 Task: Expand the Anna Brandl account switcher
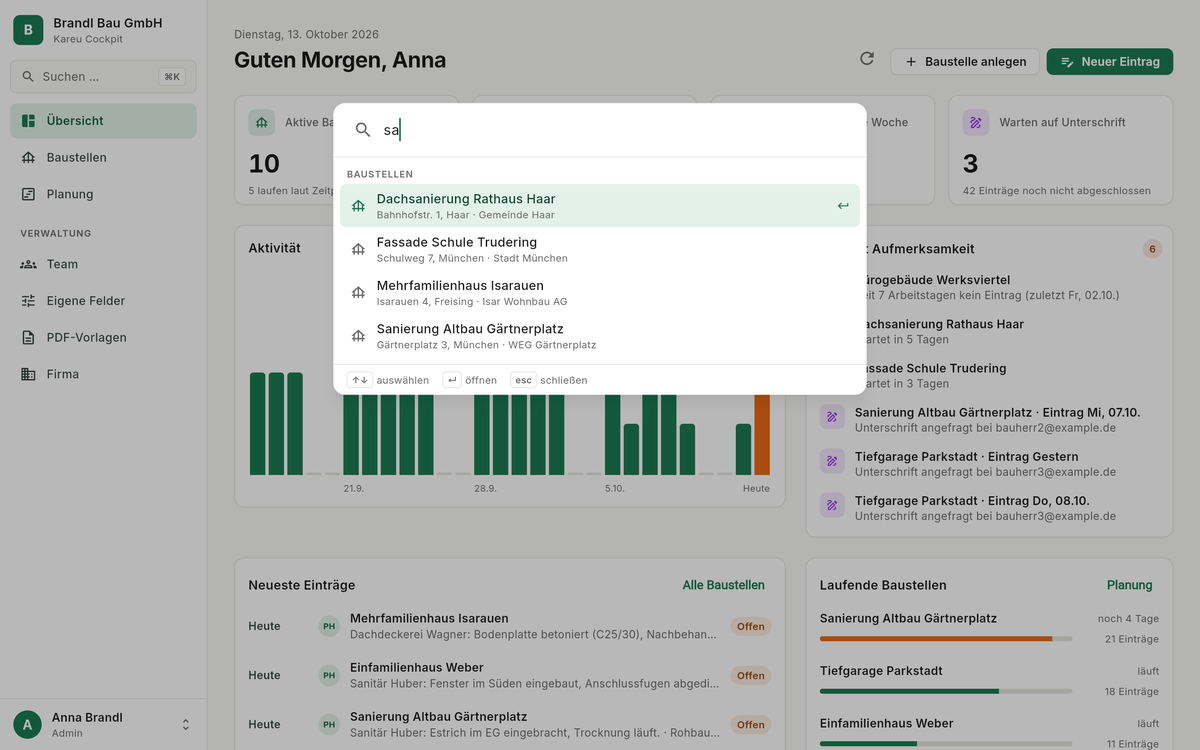pyautogui.click(x=185, y=724)
